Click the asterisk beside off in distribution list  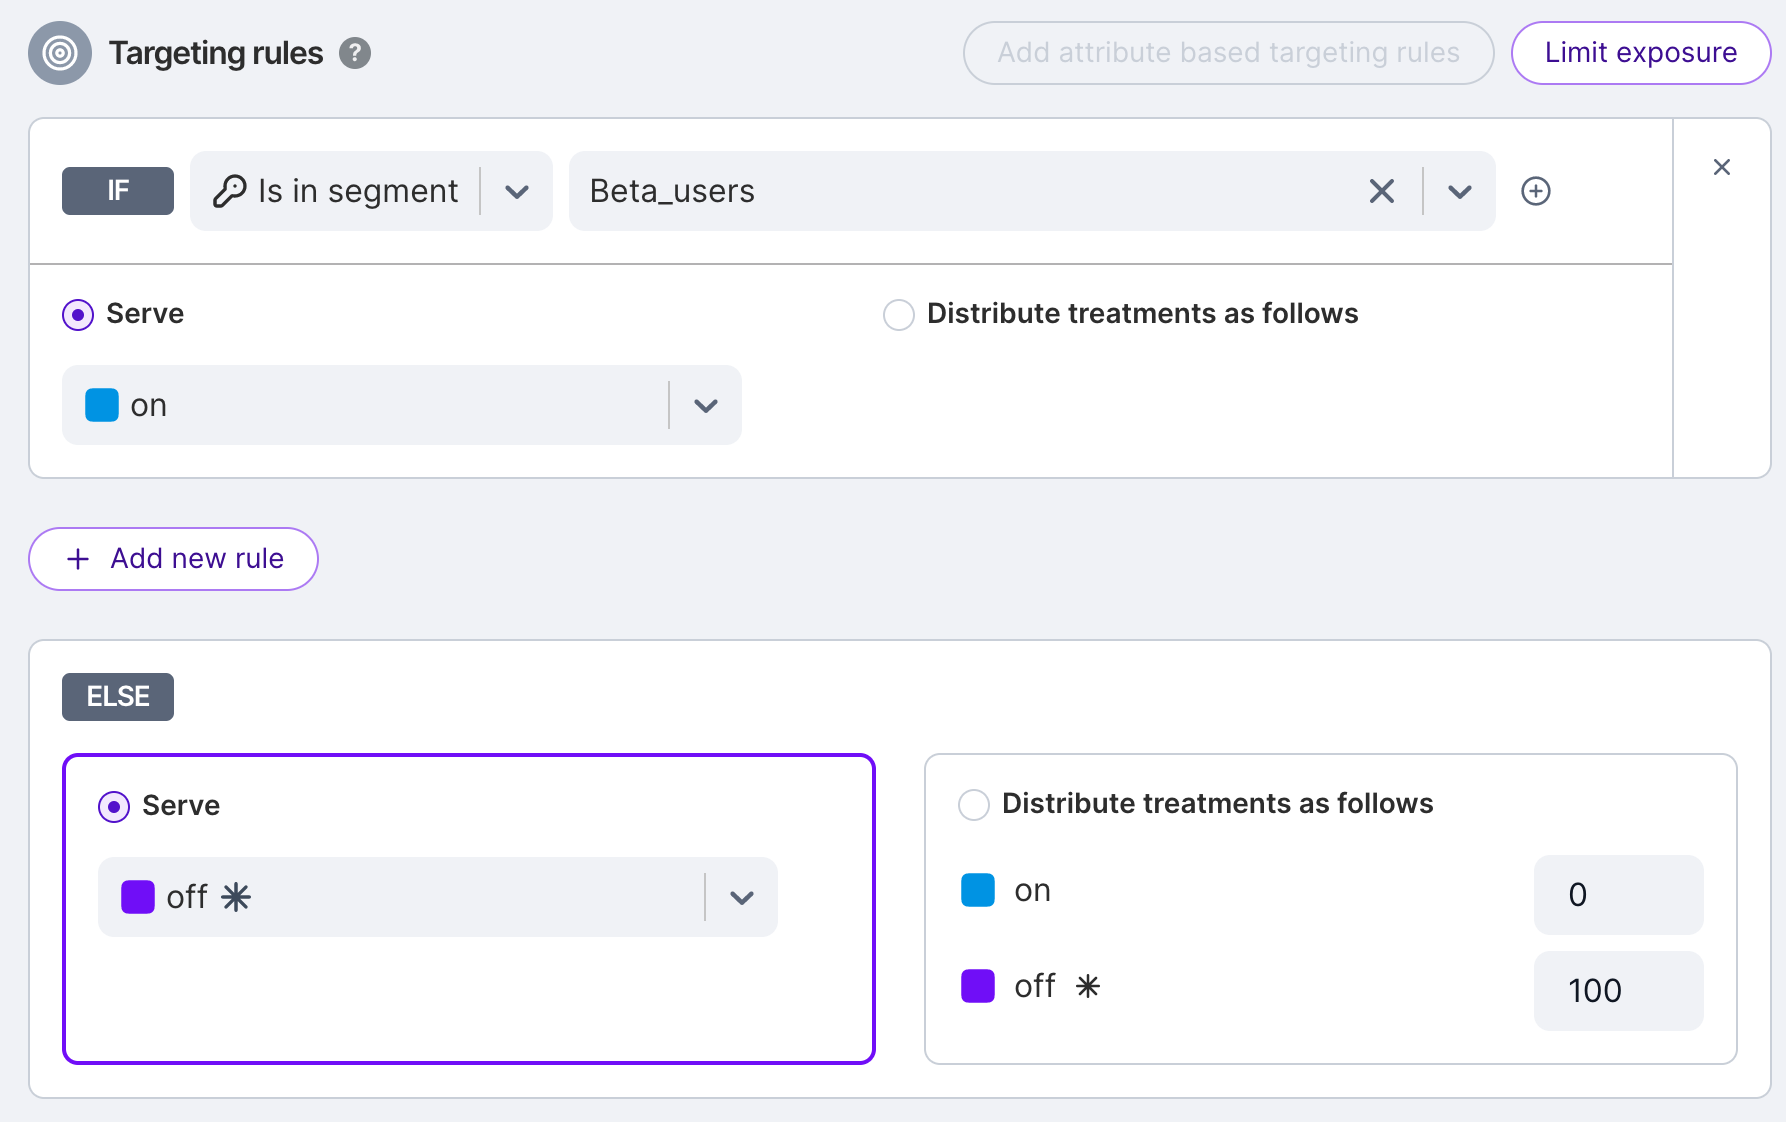1087,987
